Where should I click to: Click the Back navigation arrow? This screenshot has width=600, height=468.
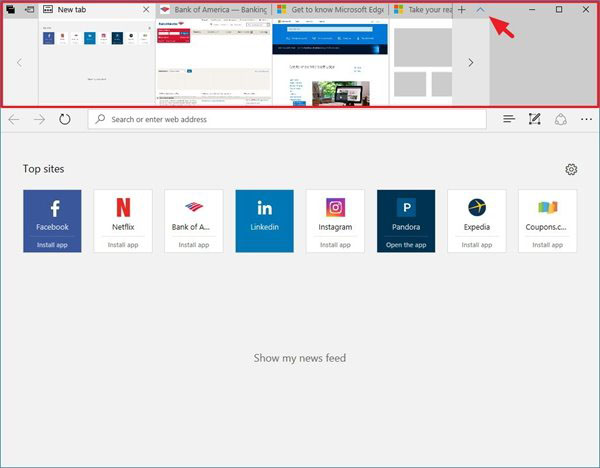click(14, 119)
